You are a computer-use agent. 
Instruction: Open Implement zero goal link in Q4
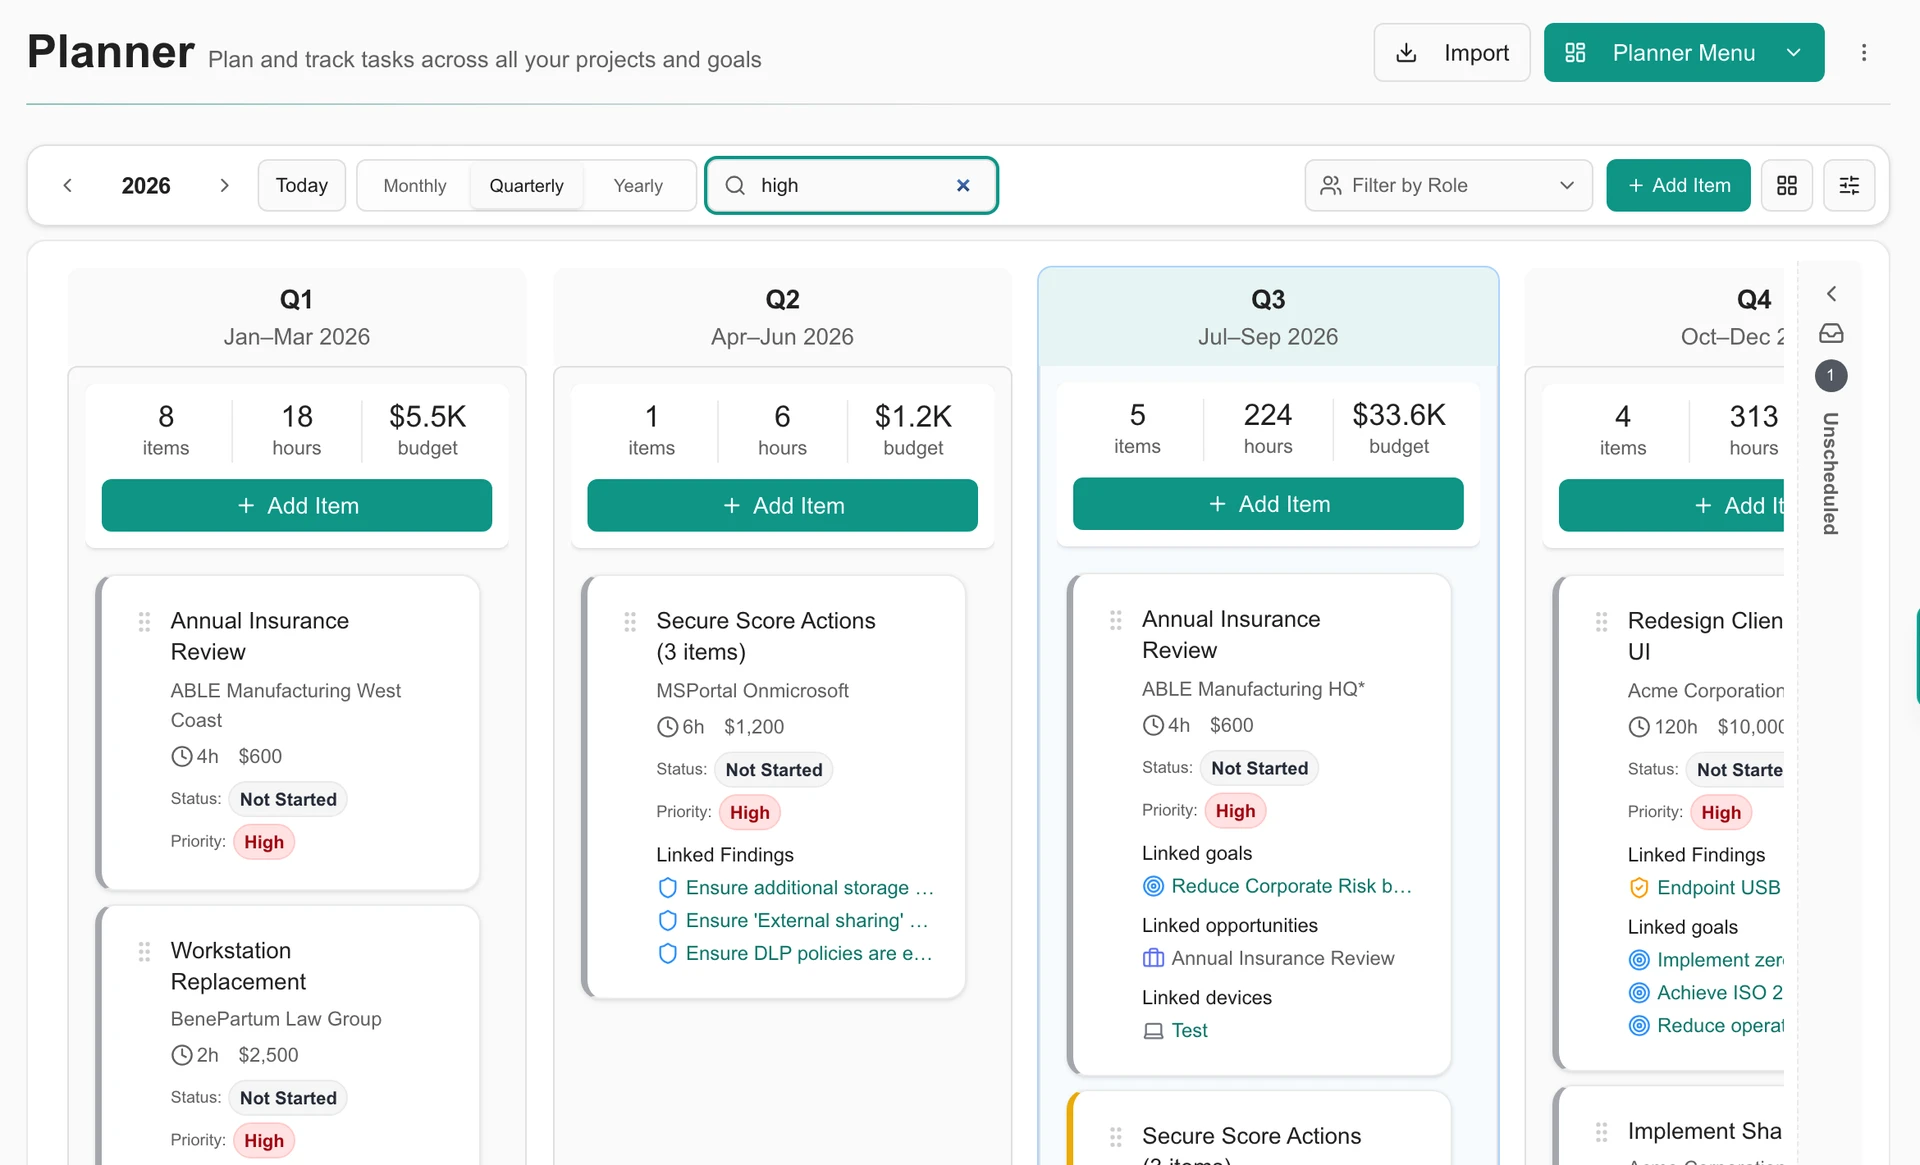pos(1720,960)
